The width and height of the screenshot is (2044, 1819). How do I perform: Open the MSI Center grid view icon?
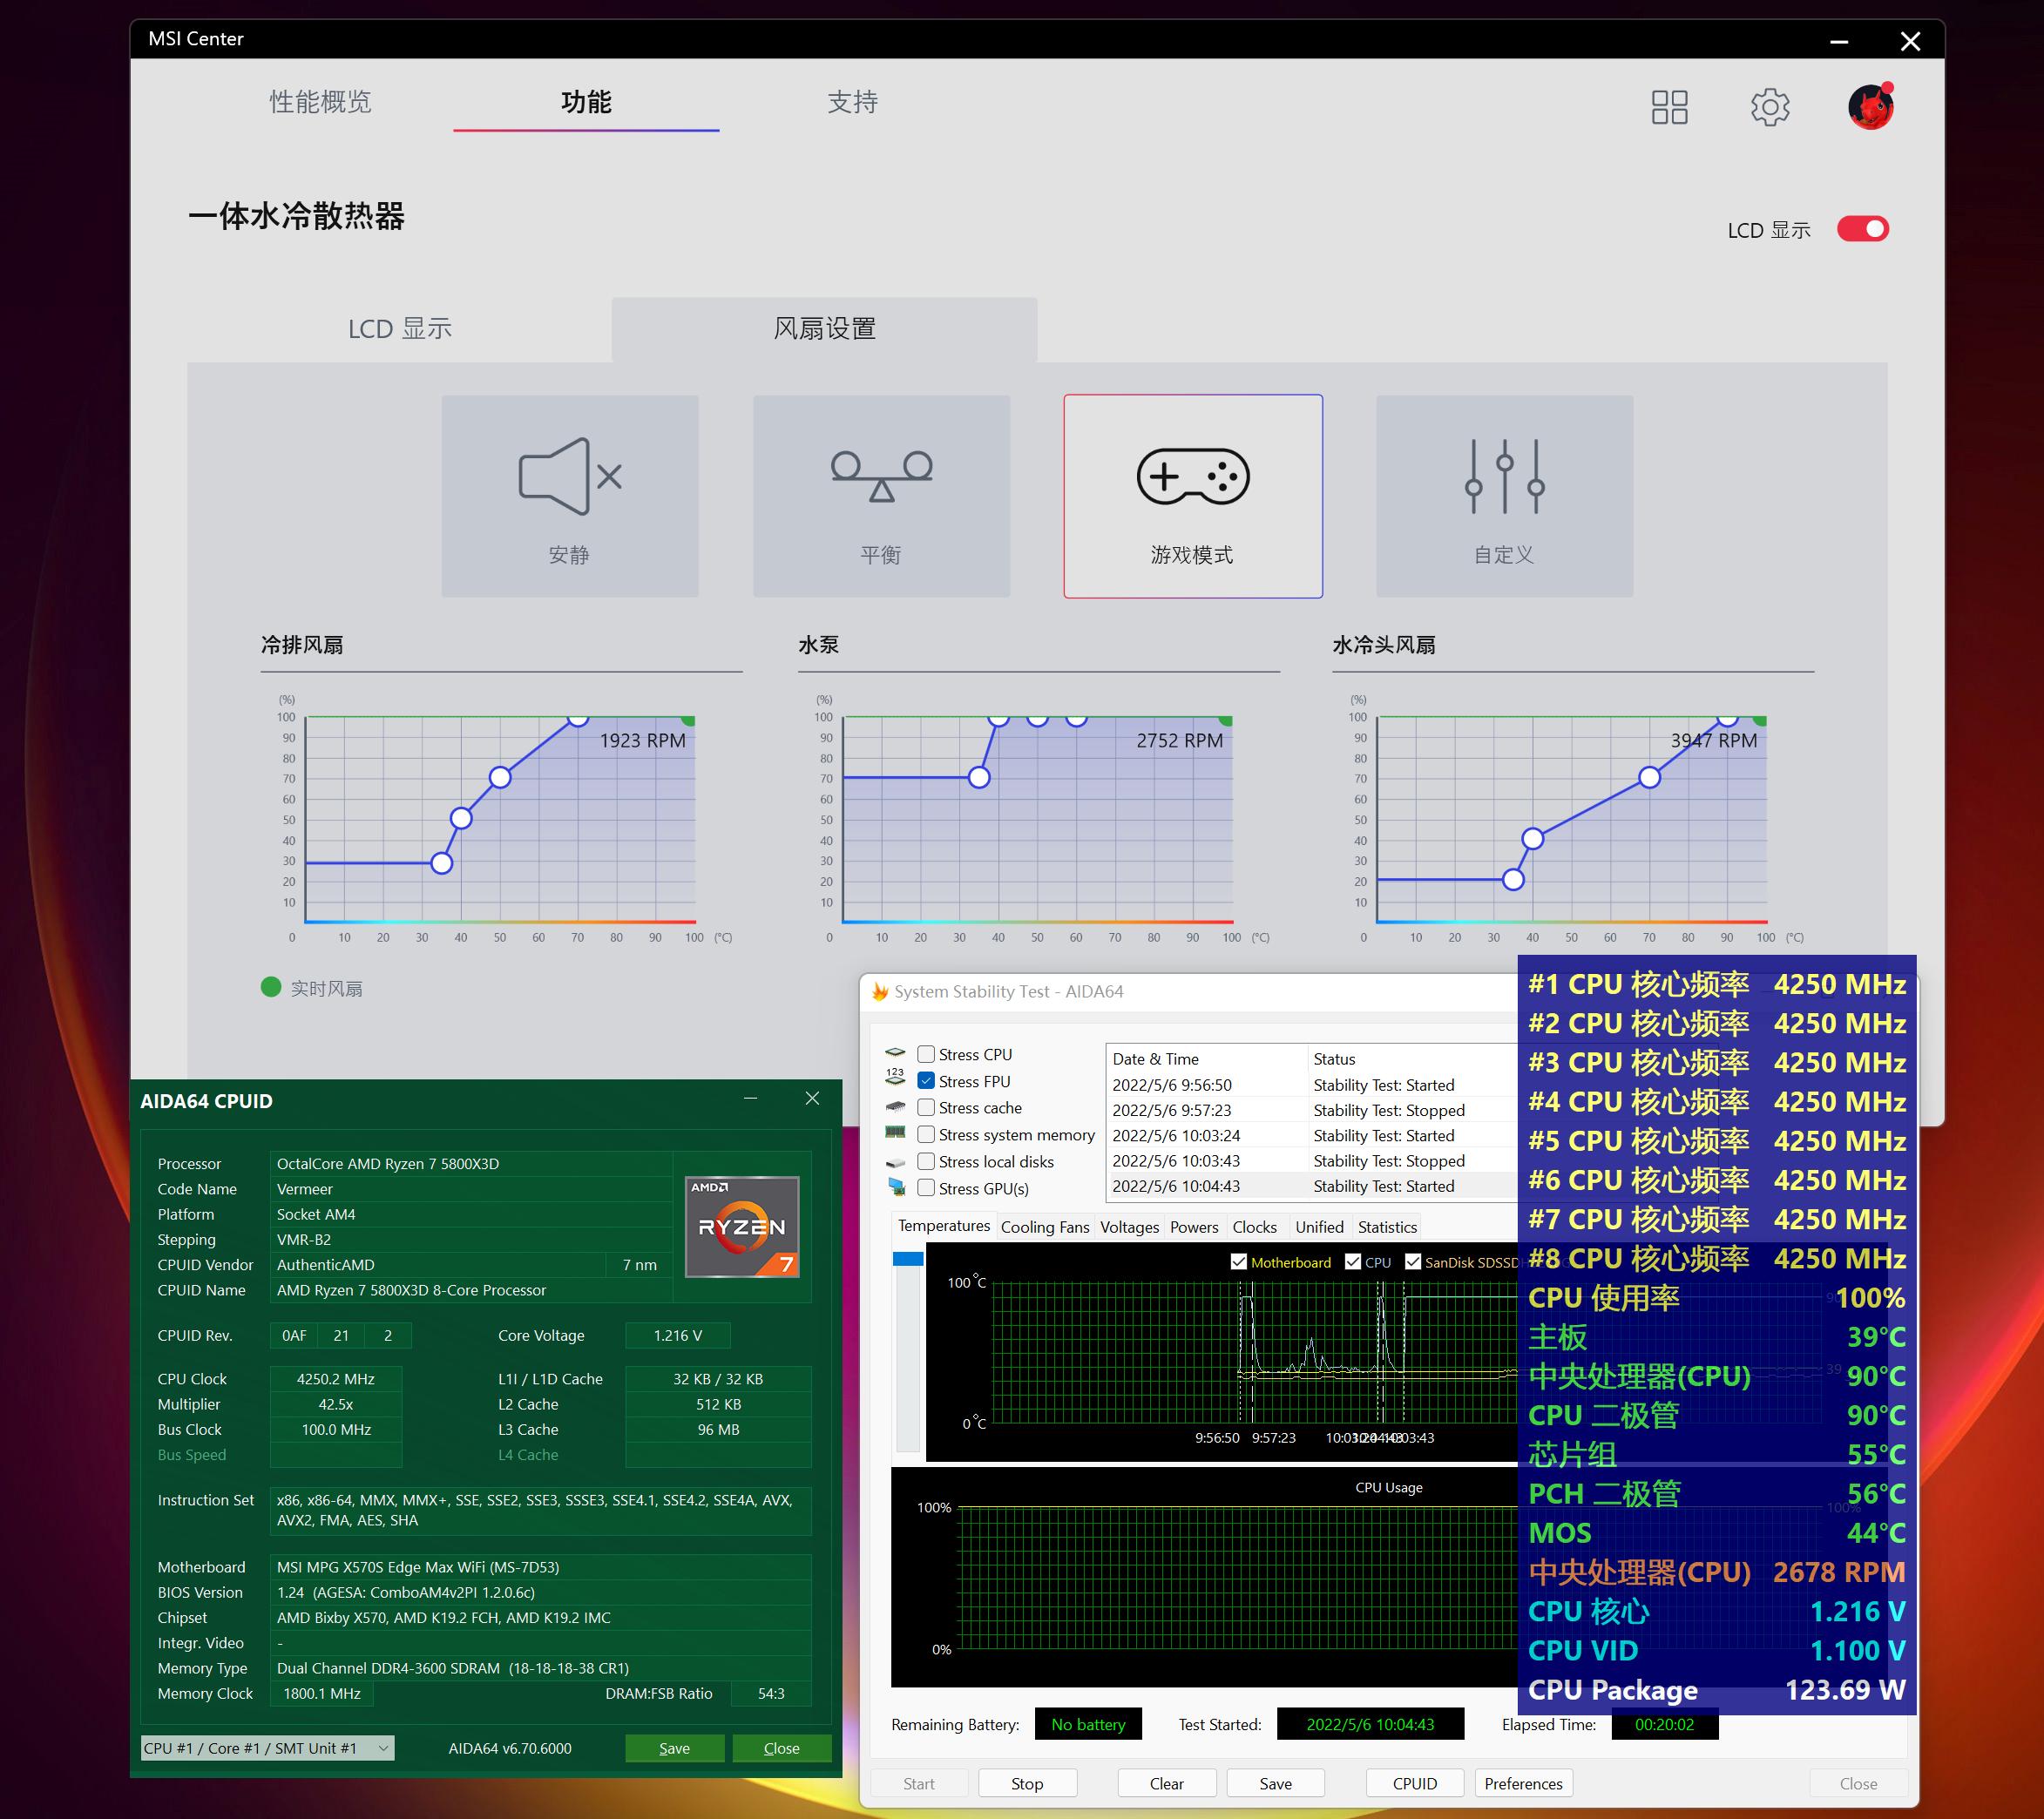(1669, 107)
